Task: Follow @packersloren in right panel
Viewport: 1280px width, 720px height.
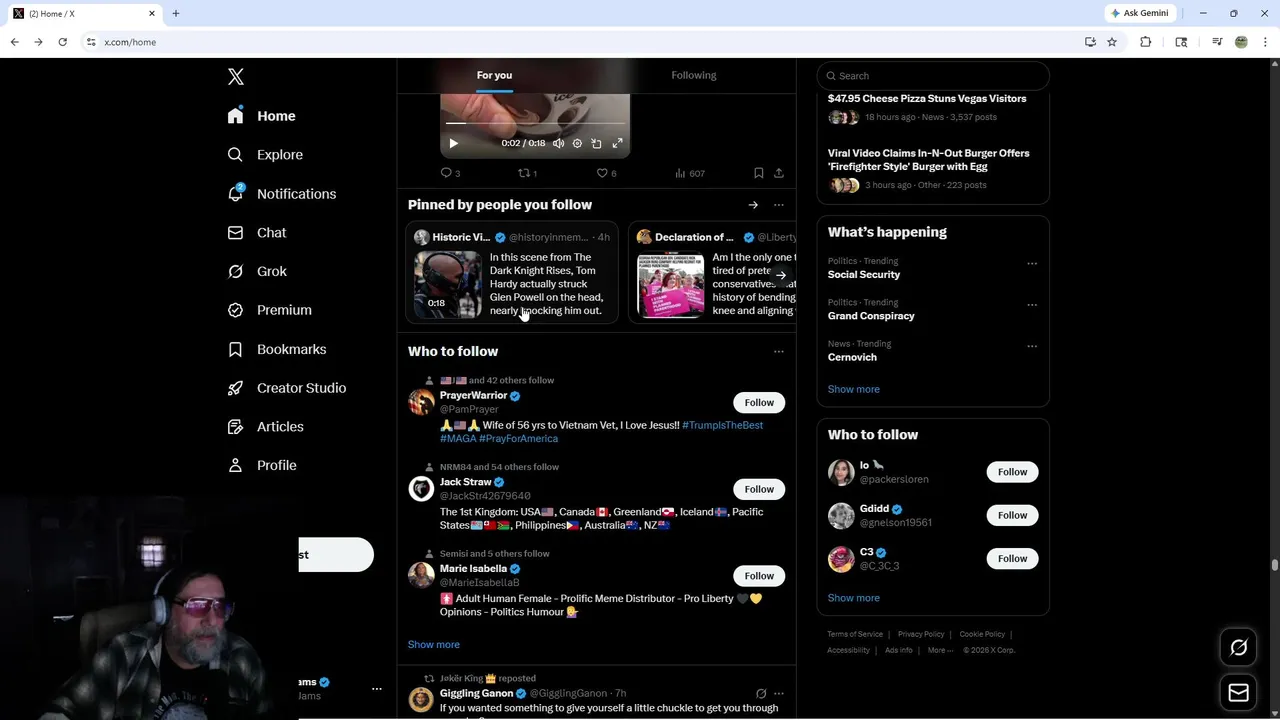Action: point(1012,472)
